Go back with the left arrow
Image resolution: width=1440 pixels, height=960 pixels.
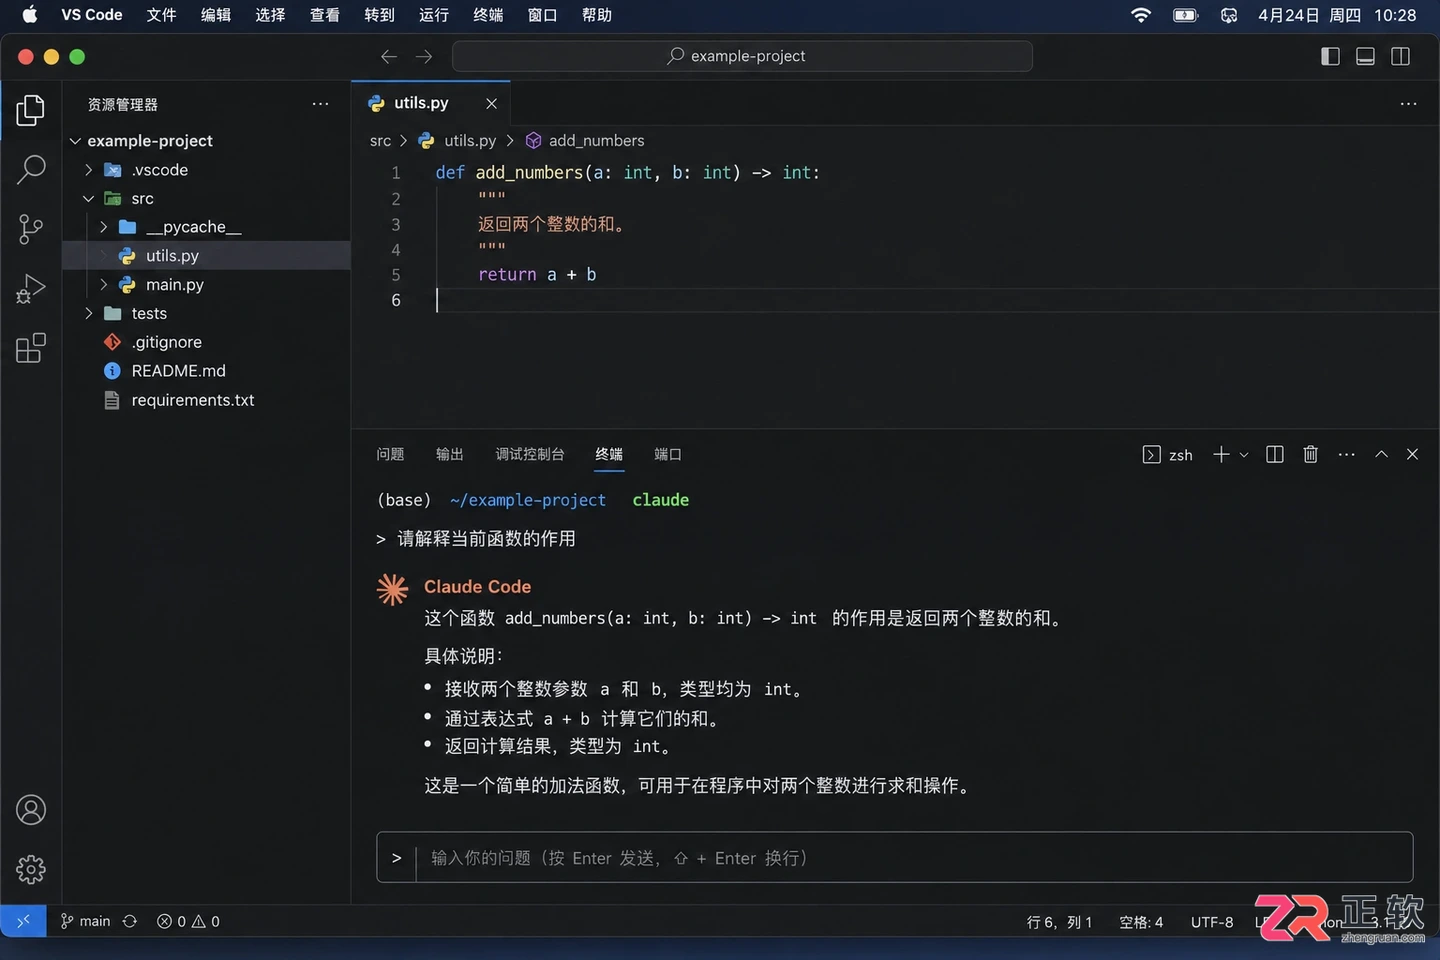(x=389, y=56)
